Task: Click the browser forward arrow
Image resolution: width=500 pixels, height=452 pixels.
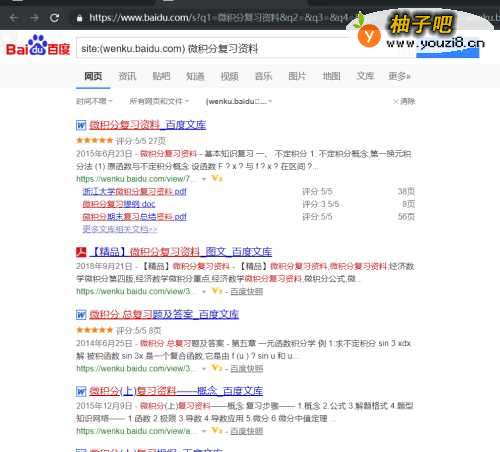Action: [34, 18]
